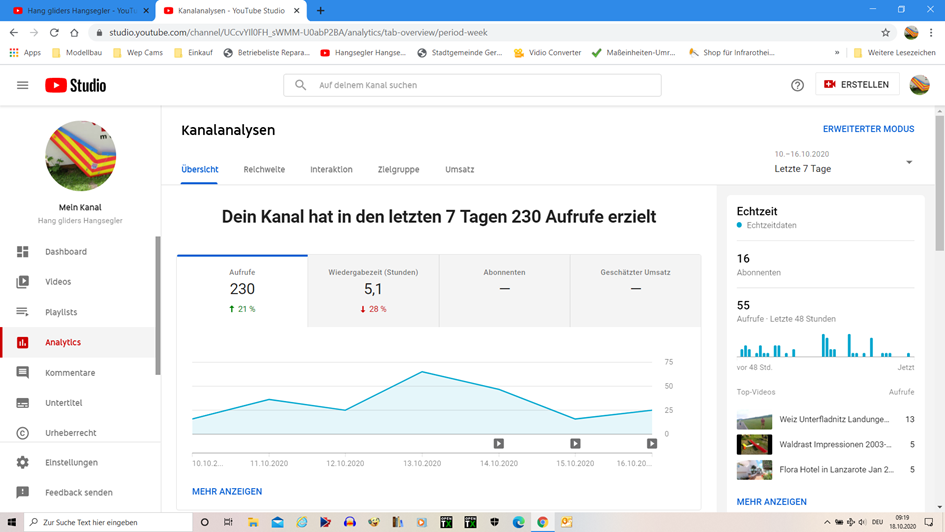The image size is (945, 532).
Task: Expand the Letzte 7 Tage date dropdown
Action: pyautogui.click(x=908, y=163)
